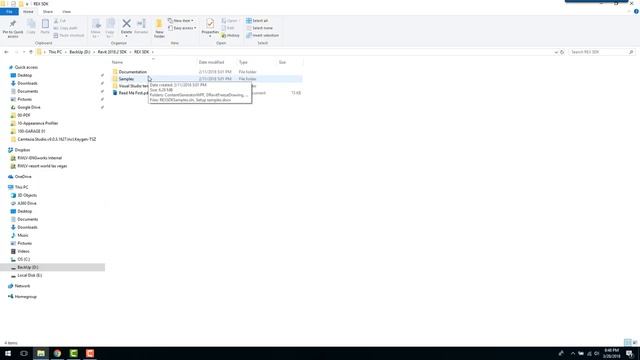Screen dimensions: 640x360
Task: Open address bar history dropdown
Action: pos(556,52)
